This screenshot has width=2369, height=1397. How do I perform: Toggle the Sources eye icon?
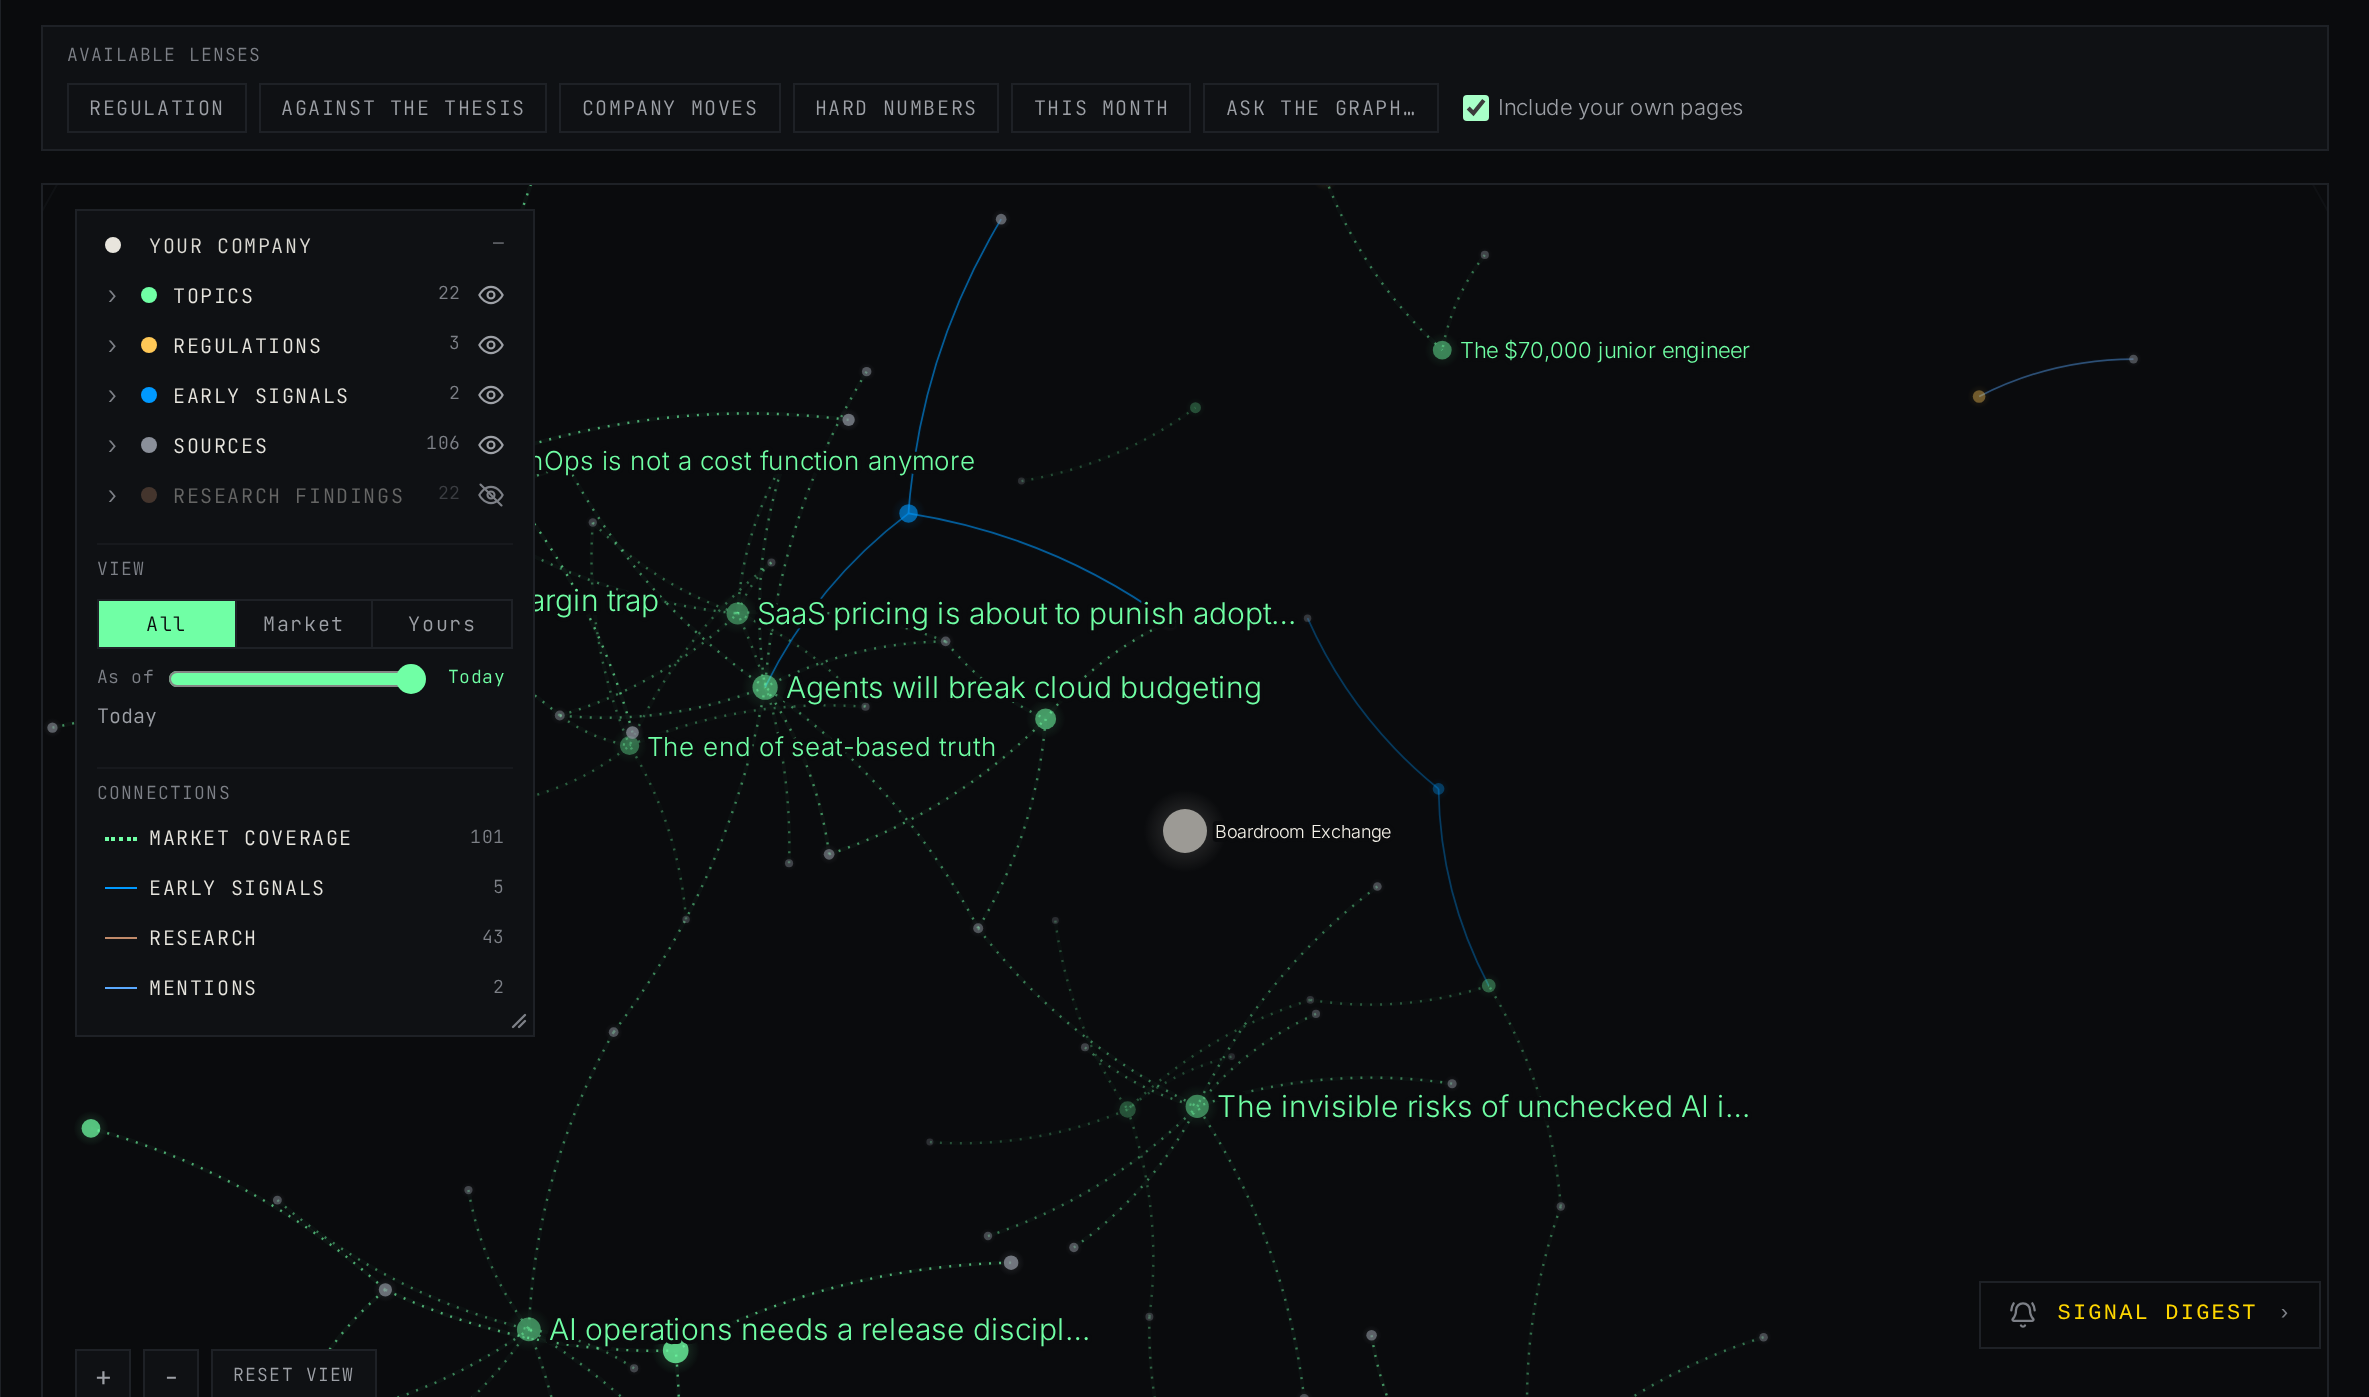tap(490, 445)
